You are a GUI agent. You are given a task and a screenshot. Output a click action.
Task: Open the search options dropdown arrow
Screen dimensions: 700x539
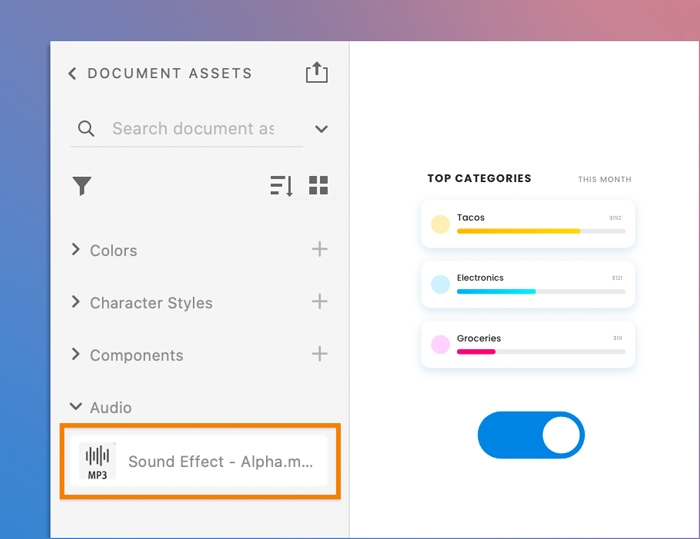[x=321, y=129]
